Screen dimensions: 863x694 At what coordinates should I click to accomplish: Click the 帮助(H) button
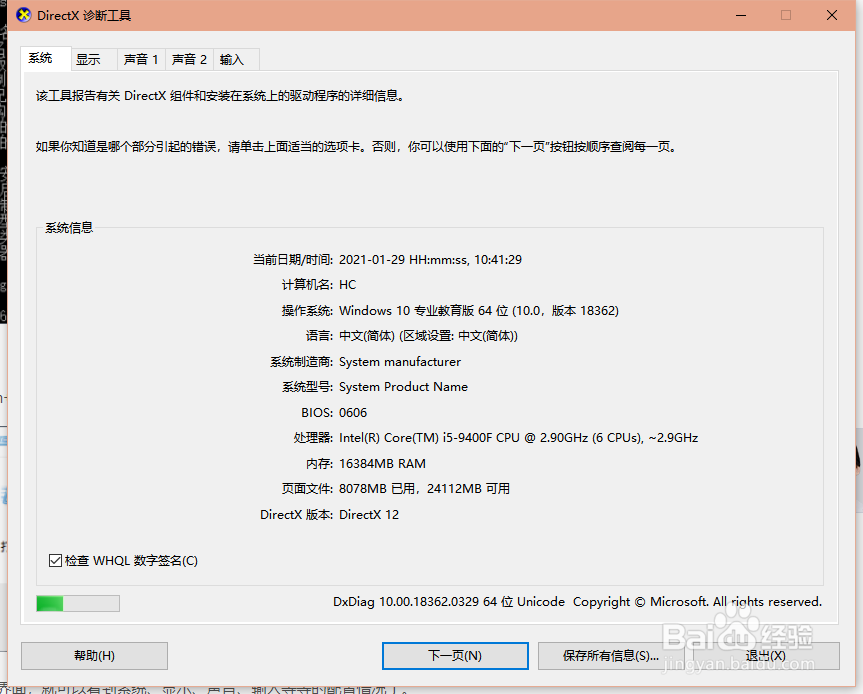tap(93, 655)
